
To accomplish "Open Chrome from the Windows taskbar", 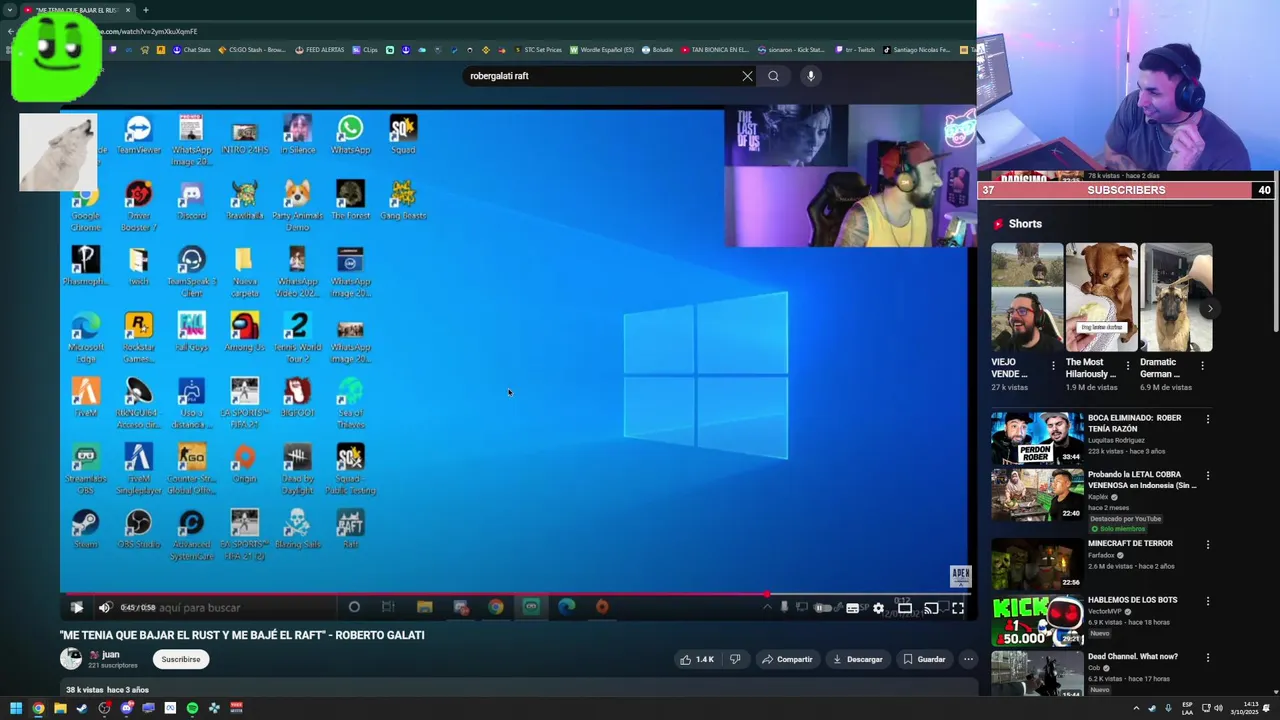I will tap(38, 708).
